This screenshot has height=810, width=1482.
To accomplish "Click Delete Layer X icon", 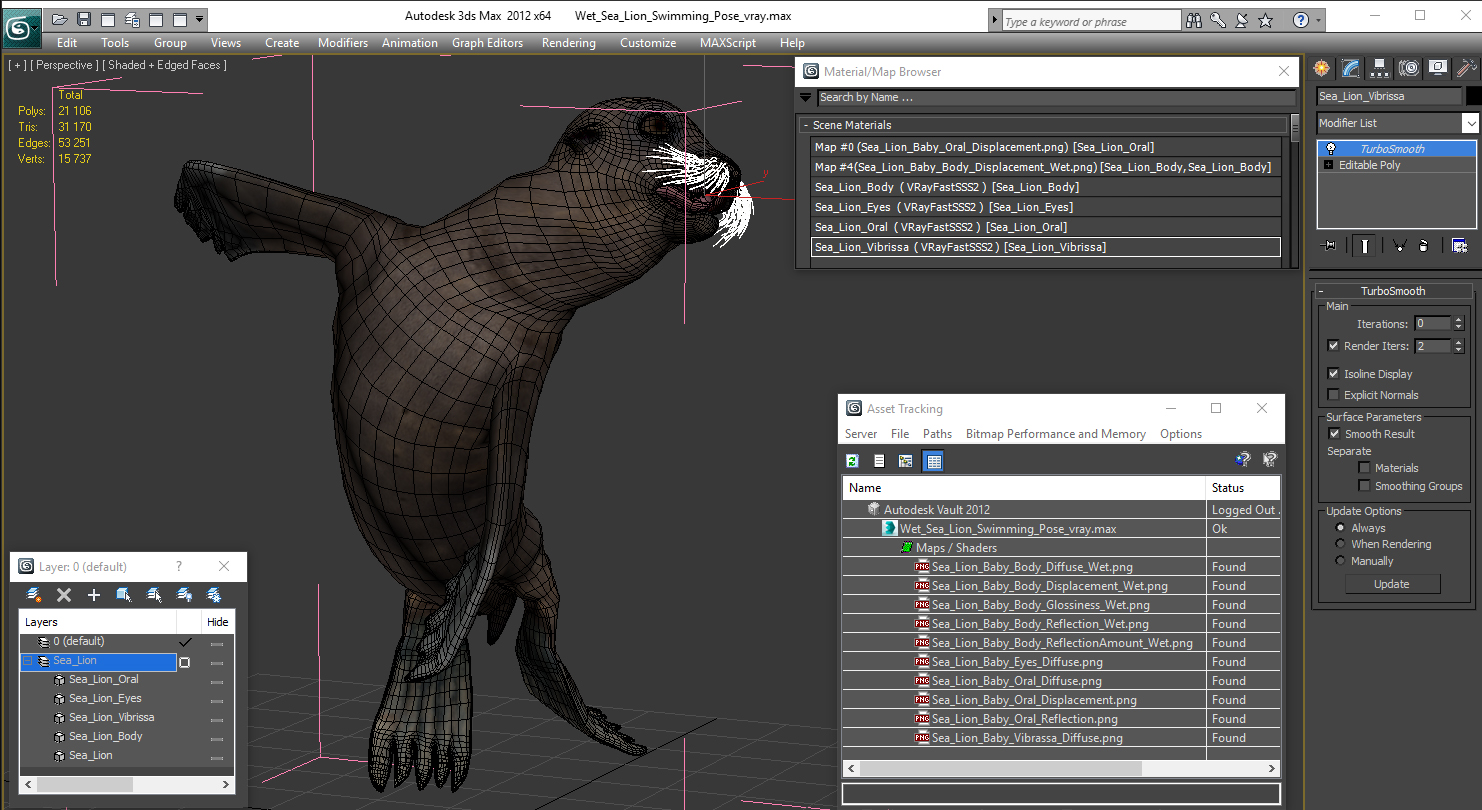I will click(x=64, y=595).
